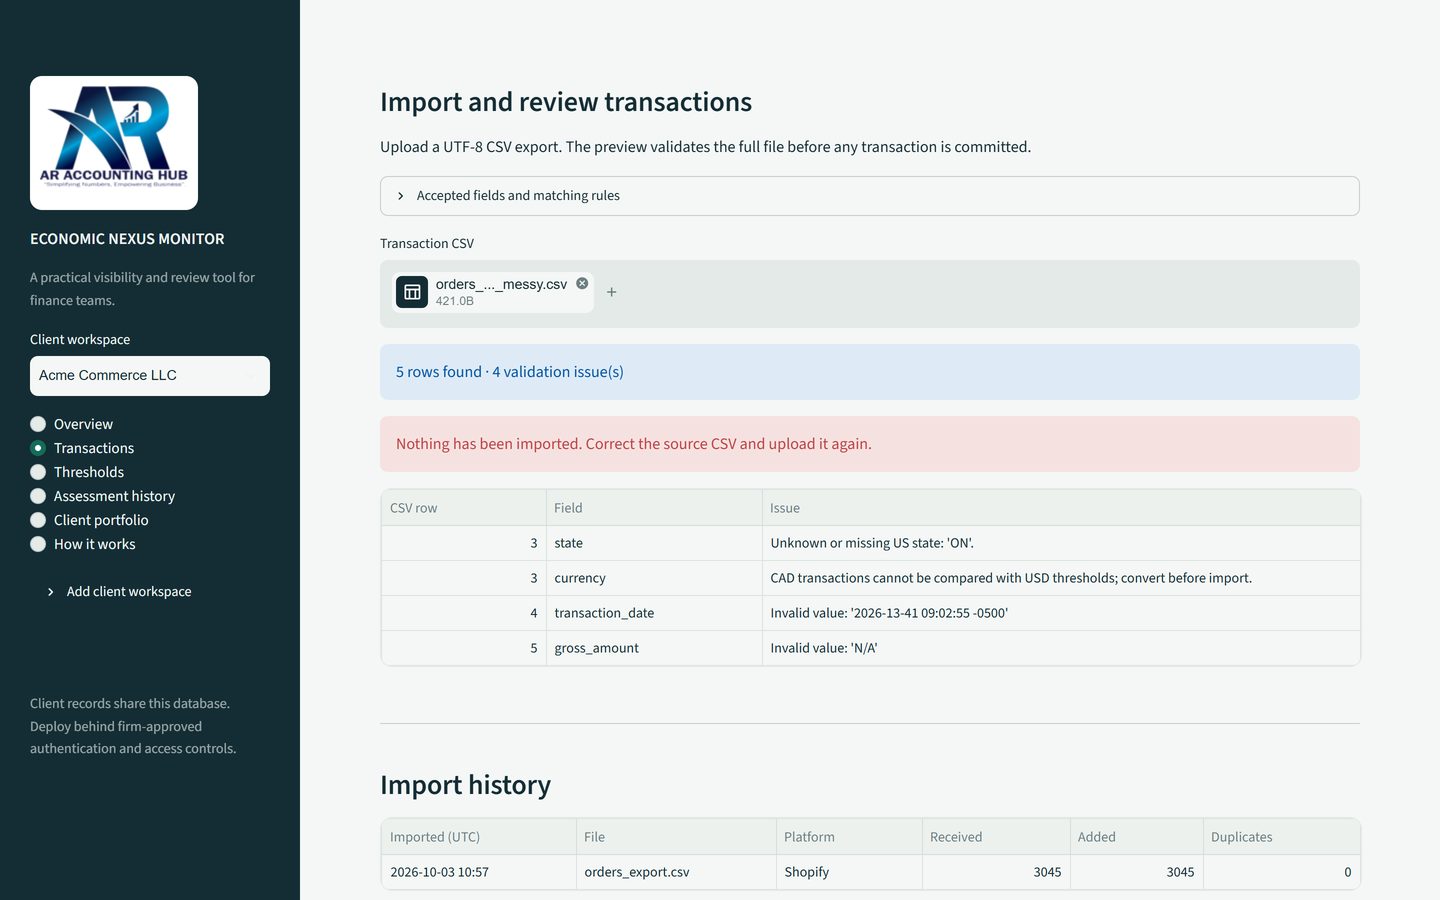
Task: Click the Shopify platform cell
Action: 849,872
